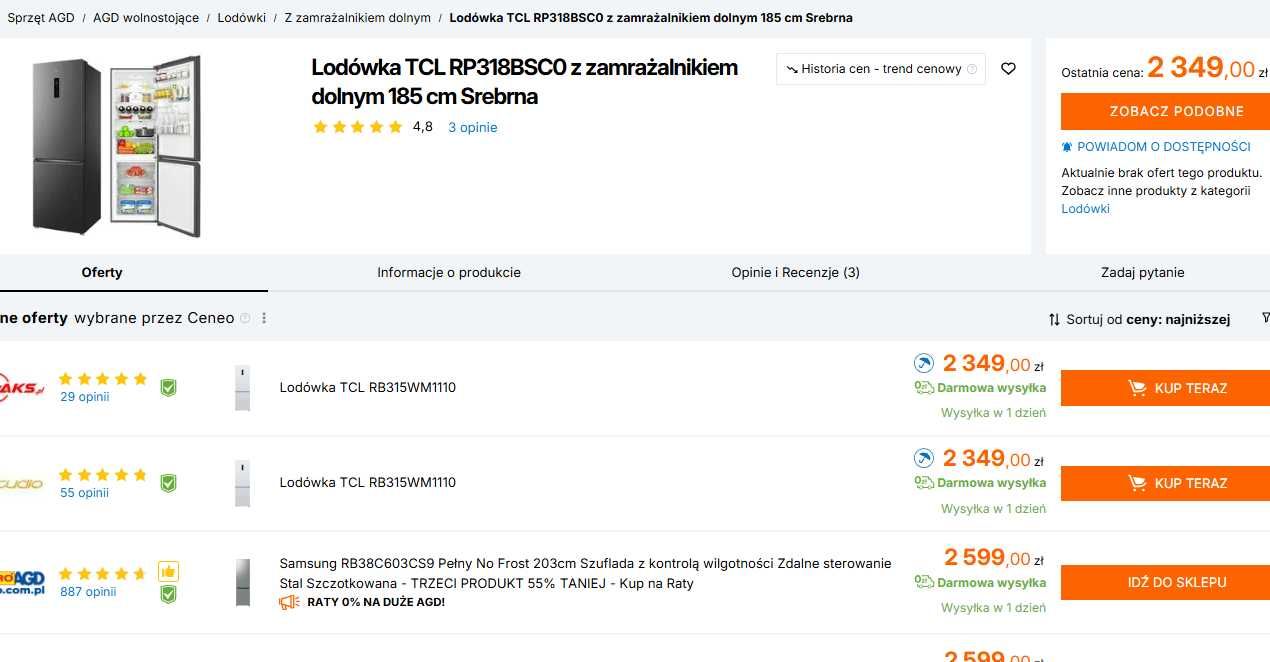
Task: Open the 55 opinii shop reviews link
Action: [x=85, y=493]
